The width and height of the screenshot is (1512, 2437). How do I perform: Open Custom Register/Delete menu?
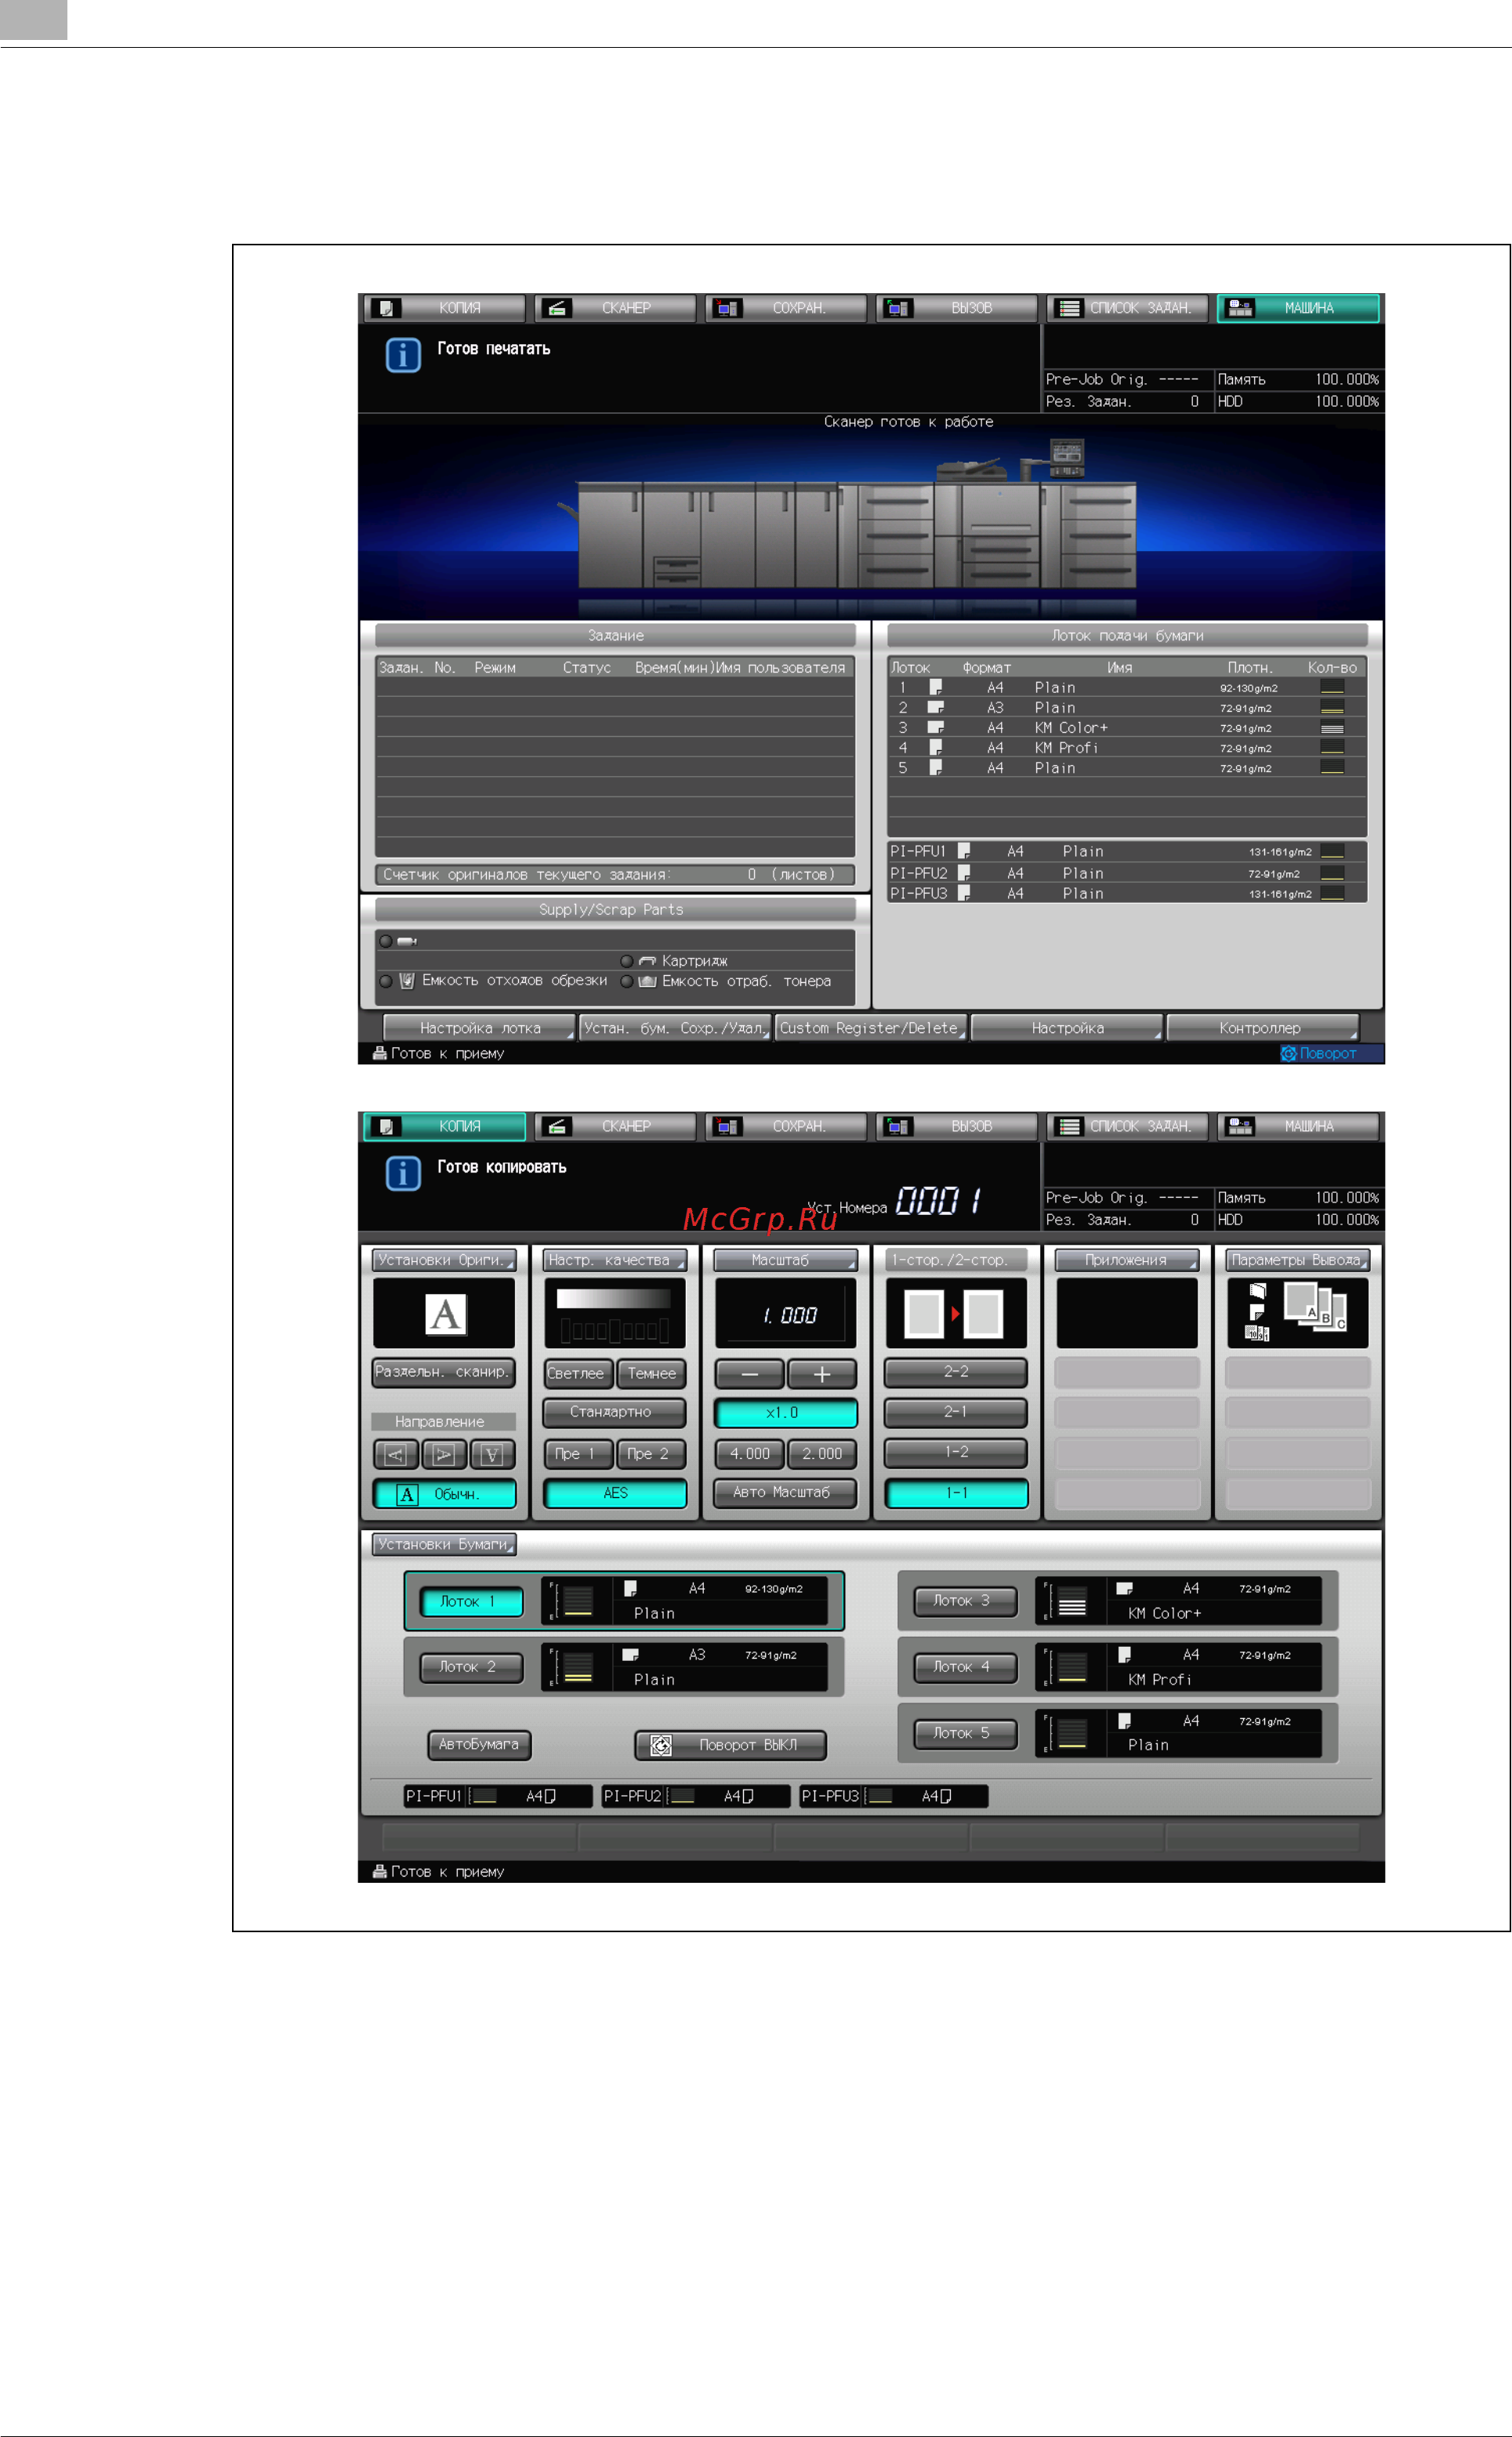click(871, 1028)
